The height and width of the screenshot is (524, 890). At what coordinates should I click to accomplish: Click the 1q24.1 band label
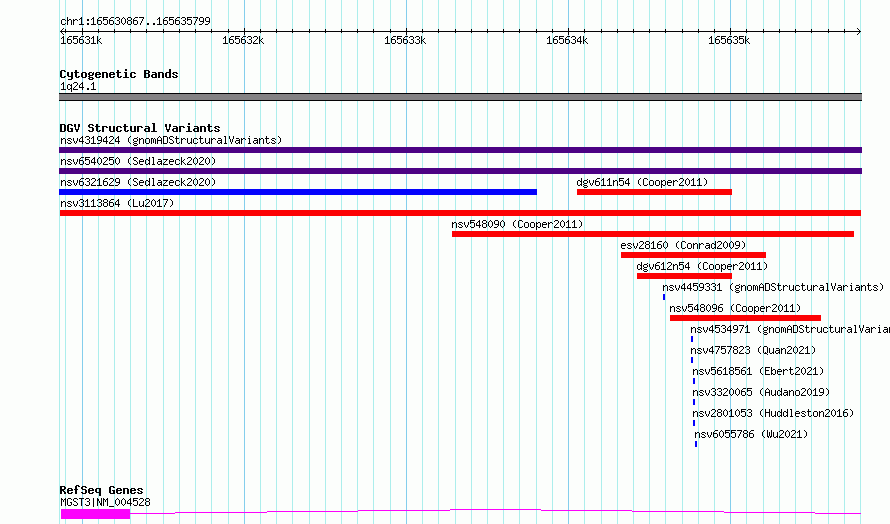78,86
